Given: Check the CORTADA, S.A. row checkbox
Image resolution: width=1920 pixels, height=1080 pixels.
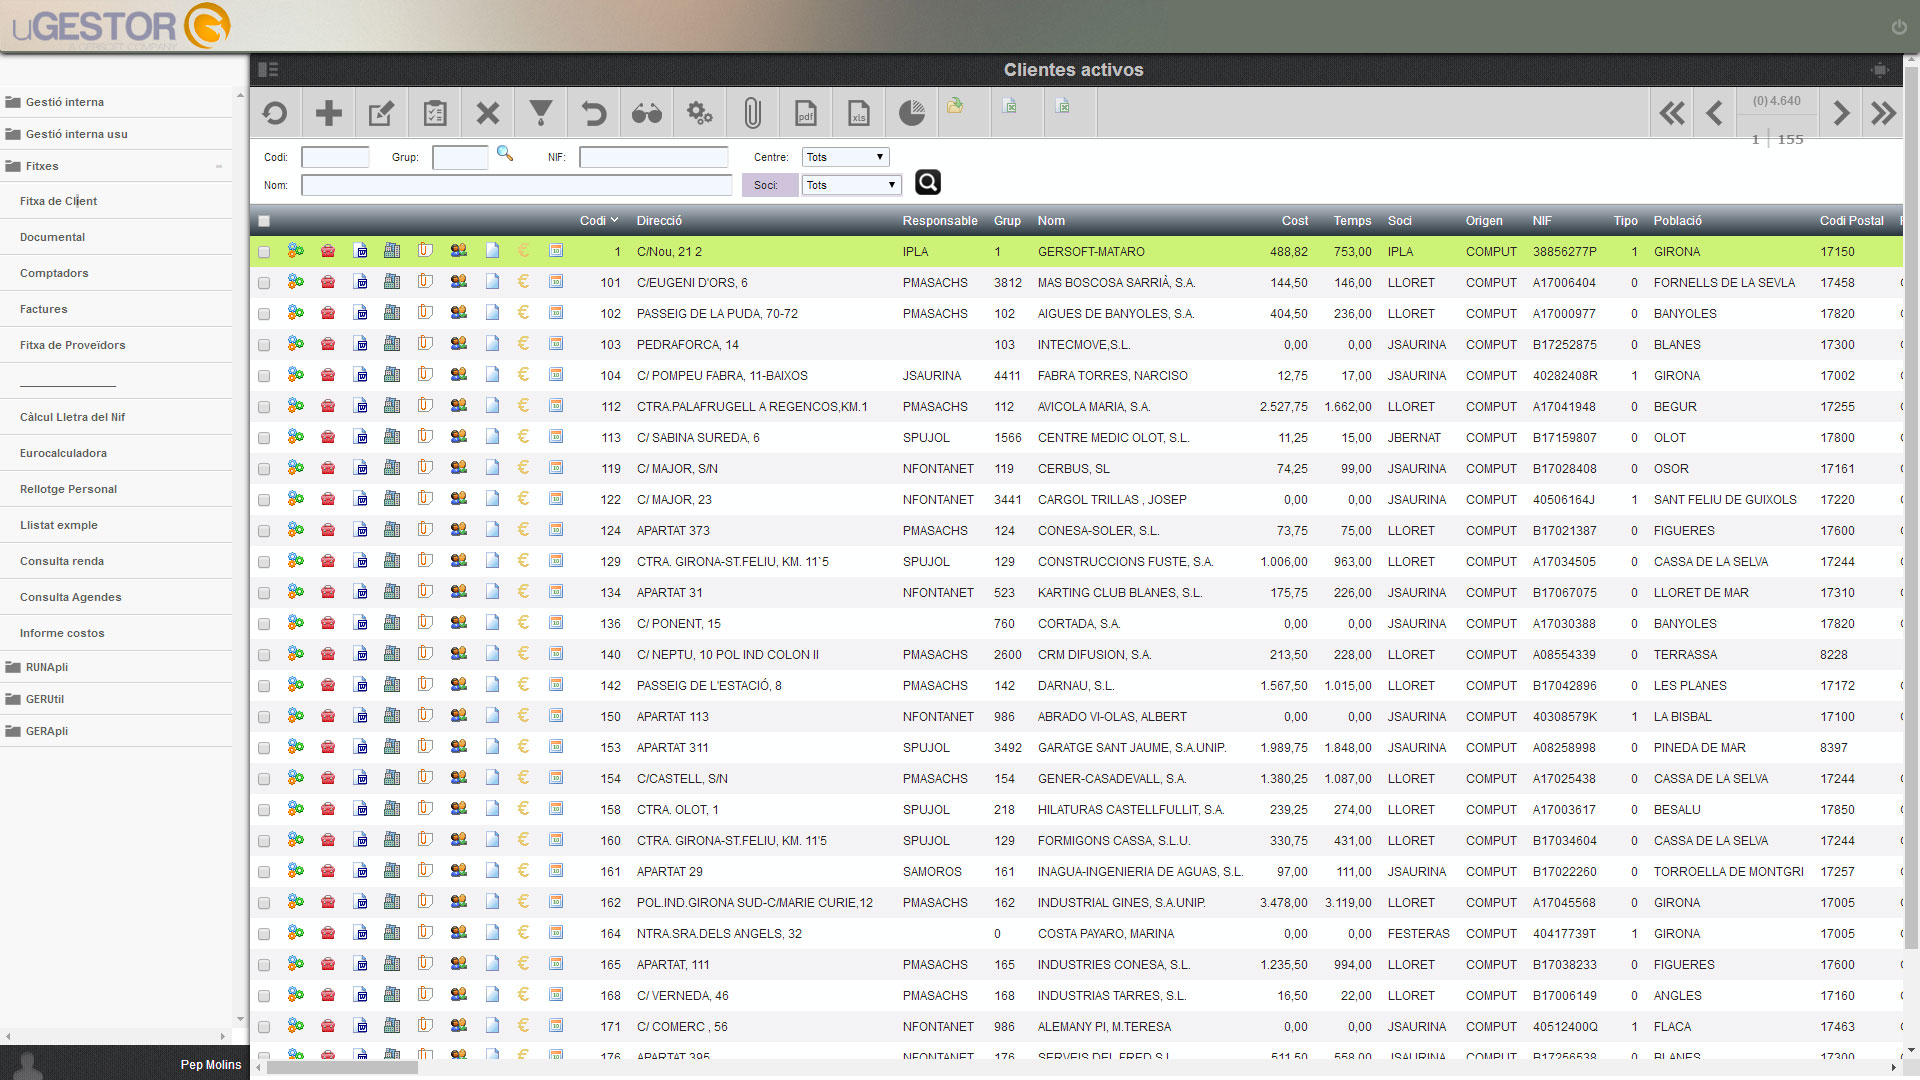Looking at the screenshot, I should tap(264, 624).
